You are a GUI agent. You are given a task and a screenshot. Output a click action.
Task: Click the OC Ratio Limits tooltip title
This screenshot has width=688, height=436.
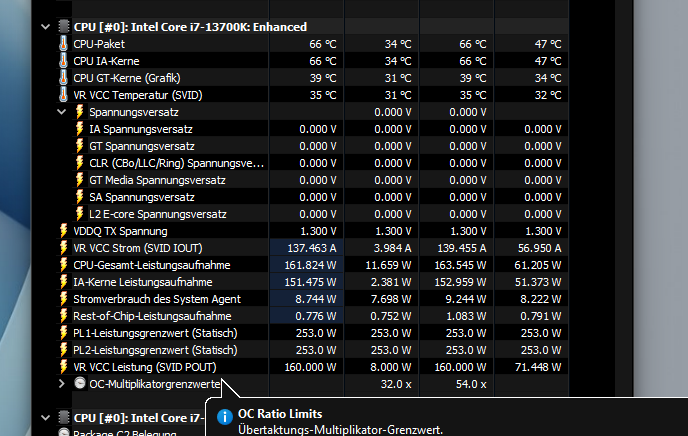(x=280, y=414)
